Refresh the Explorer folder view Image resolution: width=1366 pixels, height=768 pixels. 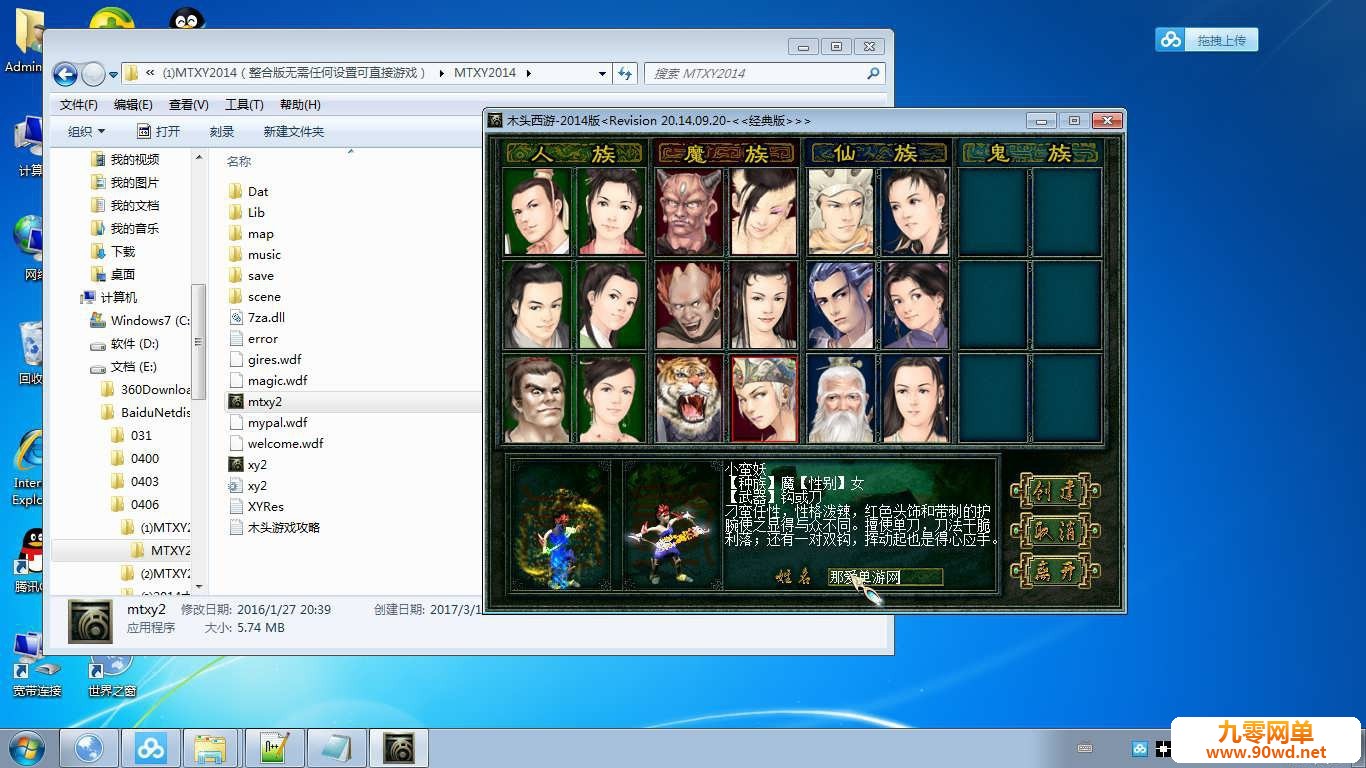point(625,73)
